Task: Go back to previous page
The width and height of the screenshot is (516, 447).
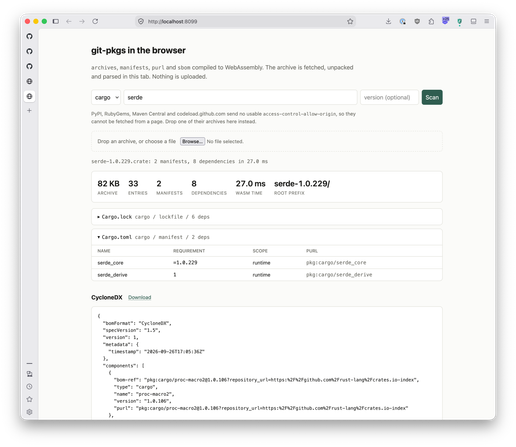Action: [x=69, y=21]
